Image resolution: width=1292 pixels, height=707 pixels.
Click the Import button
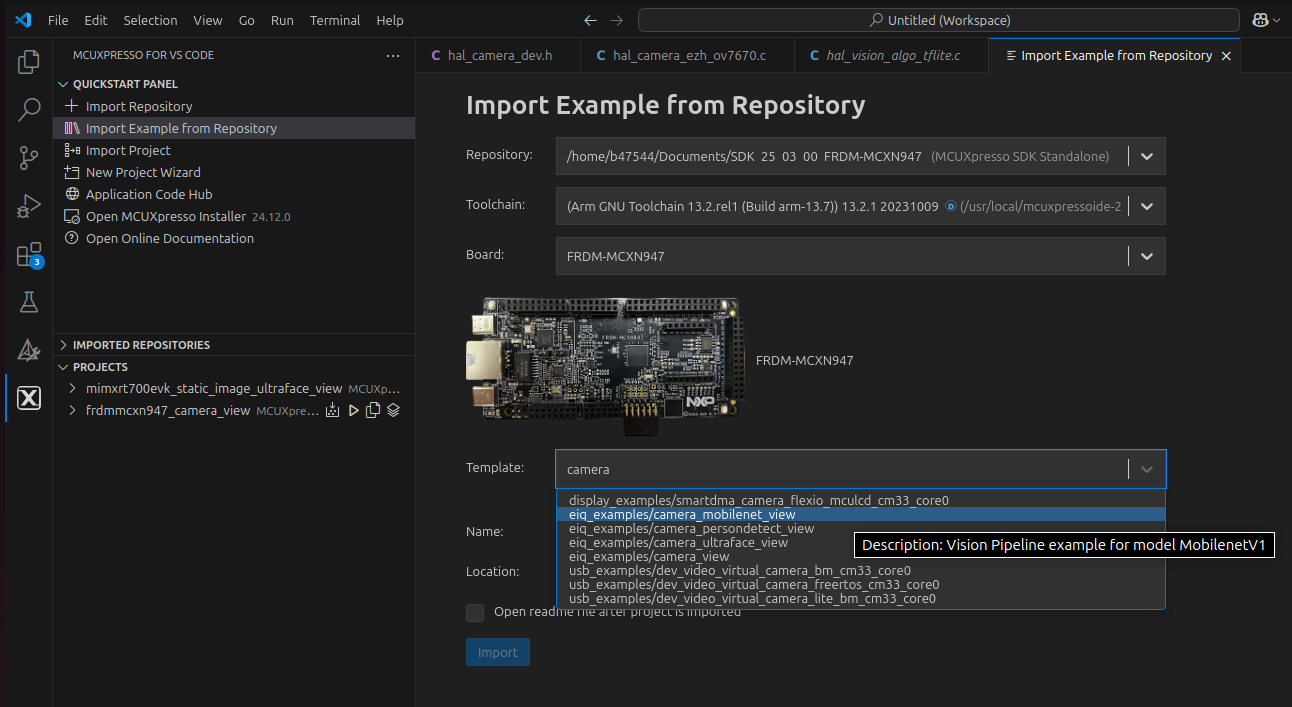[x=497, y=652]
